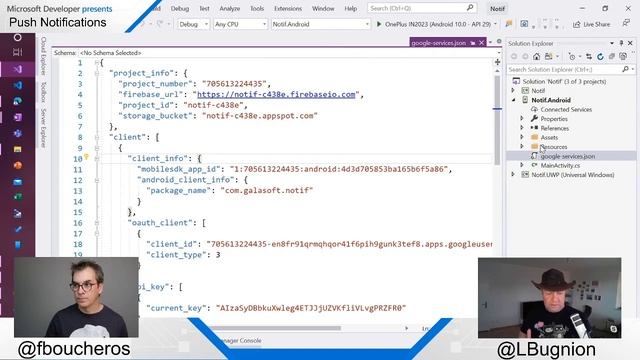The width and height of the screenshot is (640, 360).
Task: Open the Debug menu
Action: (180, 8)
